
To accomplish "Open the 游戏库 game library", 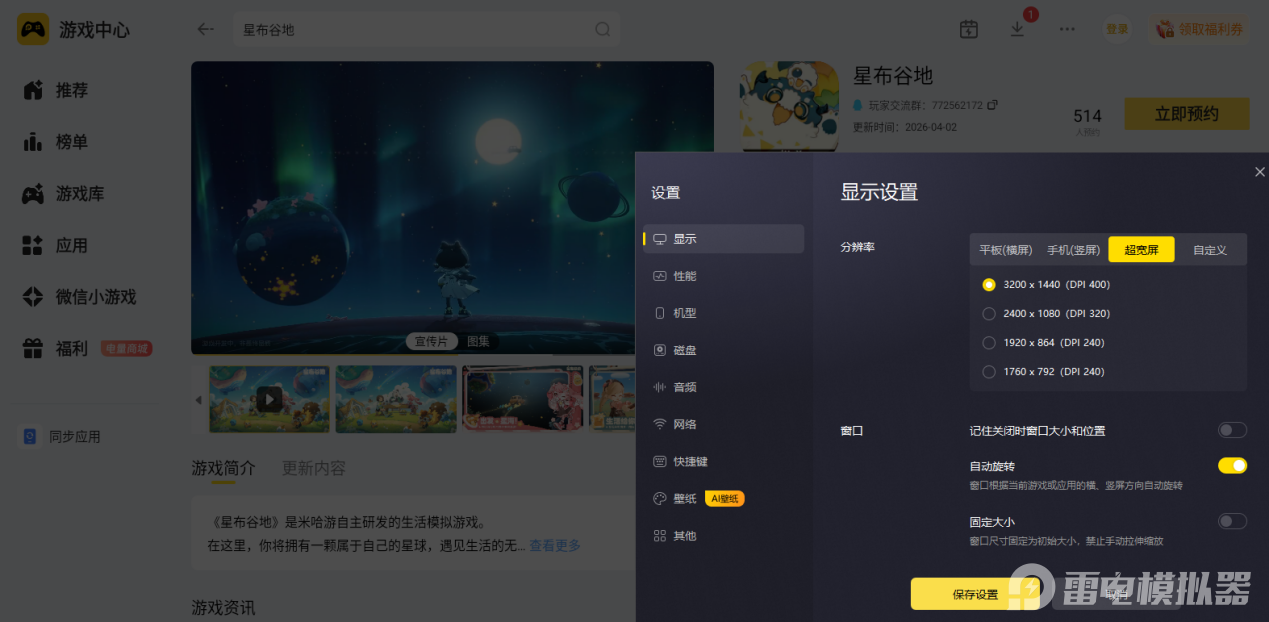I will pyautogui.click(x=64, y=194).
